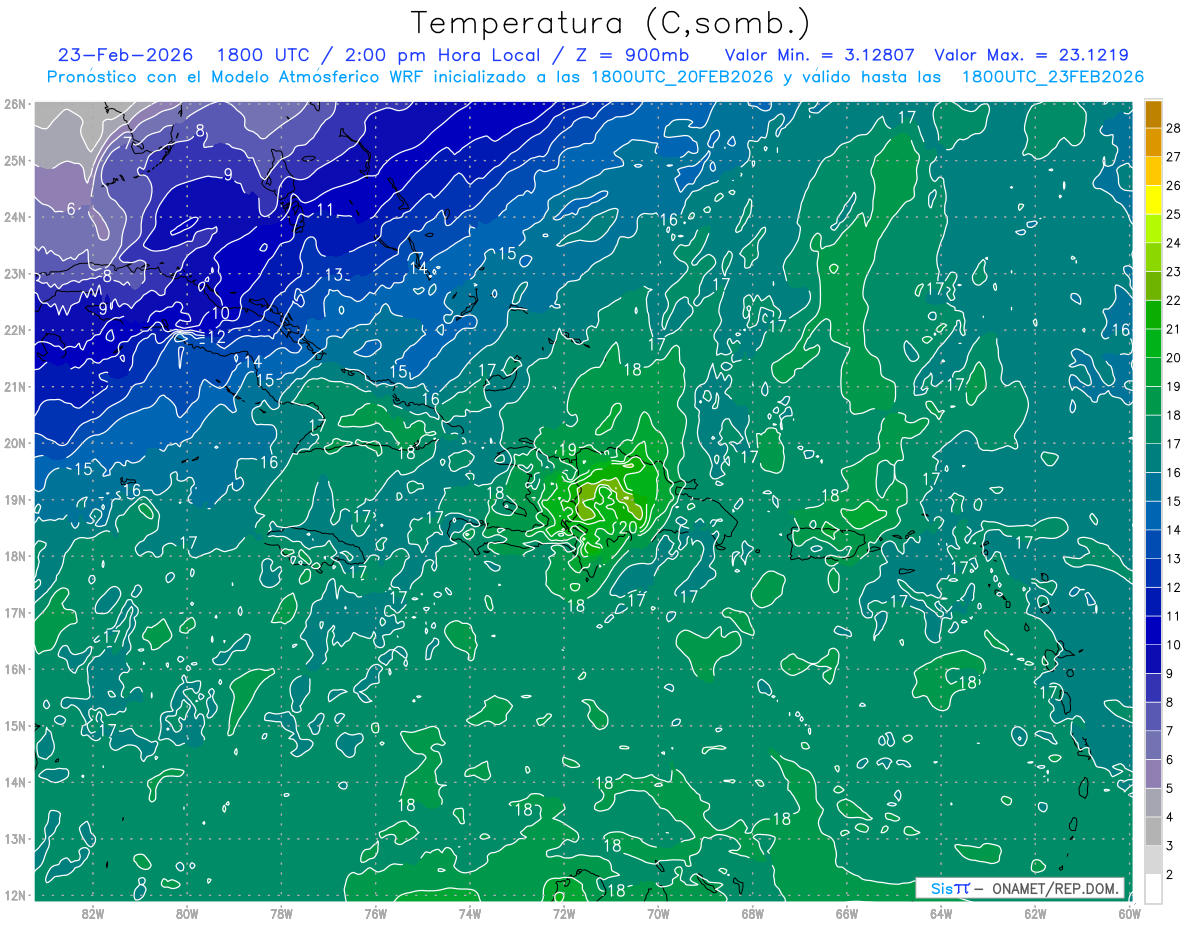Screen dimensions: 1200x927
Task: Click the contour label "20" over Hispaniola
Action: point(629,528)
